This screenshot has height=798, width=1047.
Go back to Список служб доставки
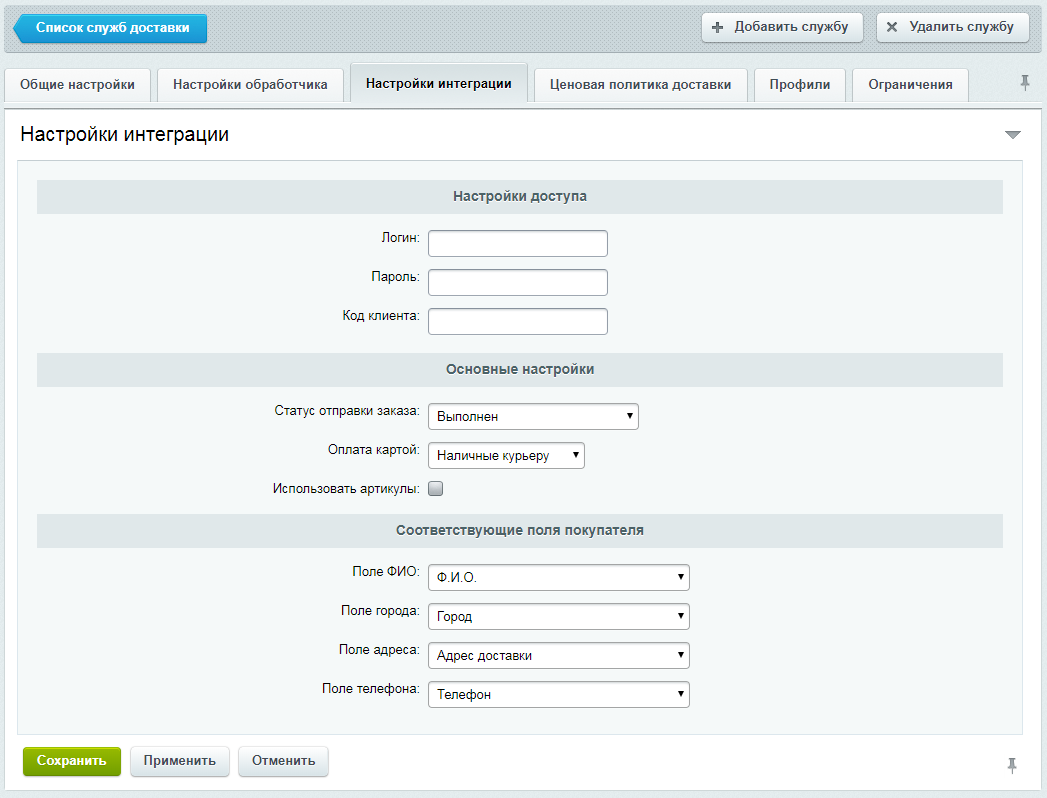tap(111, 28)
